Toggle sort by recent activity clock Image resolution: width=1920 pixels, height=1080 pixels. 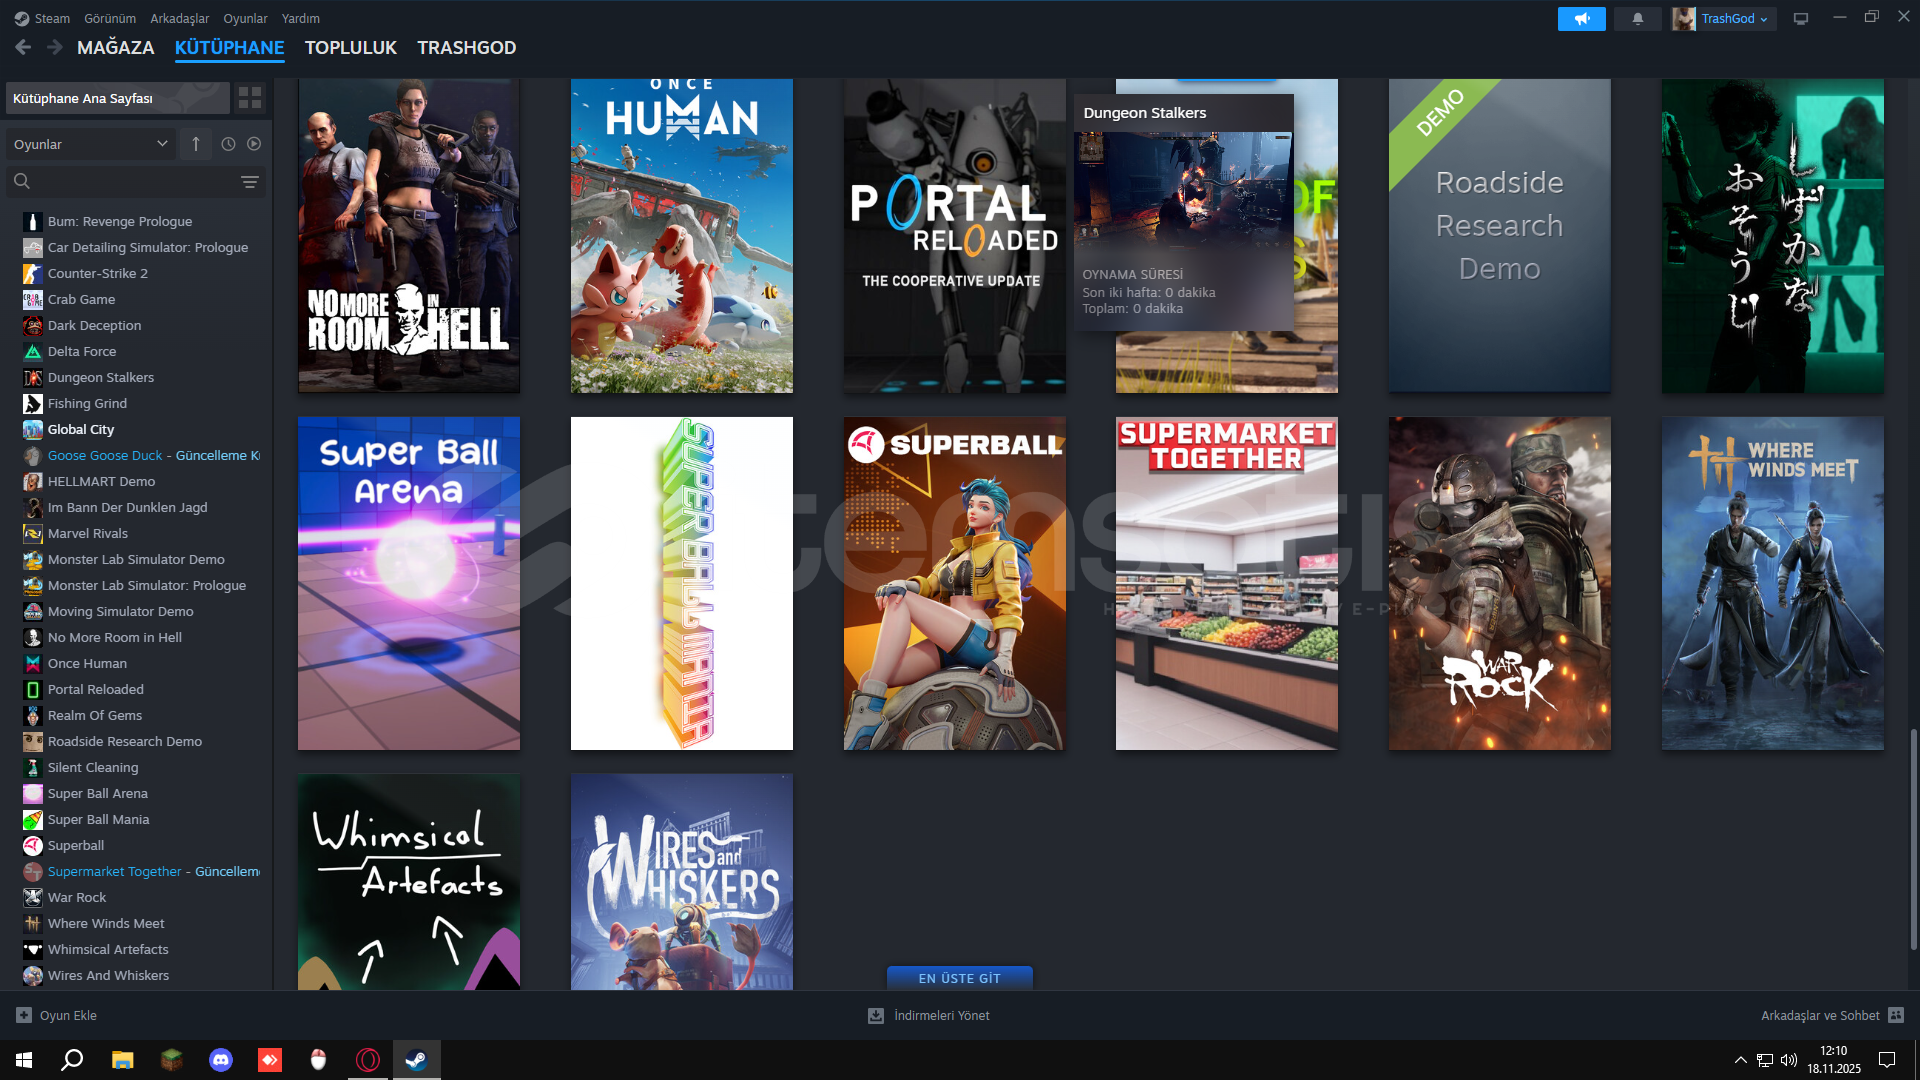coord(228,144)
